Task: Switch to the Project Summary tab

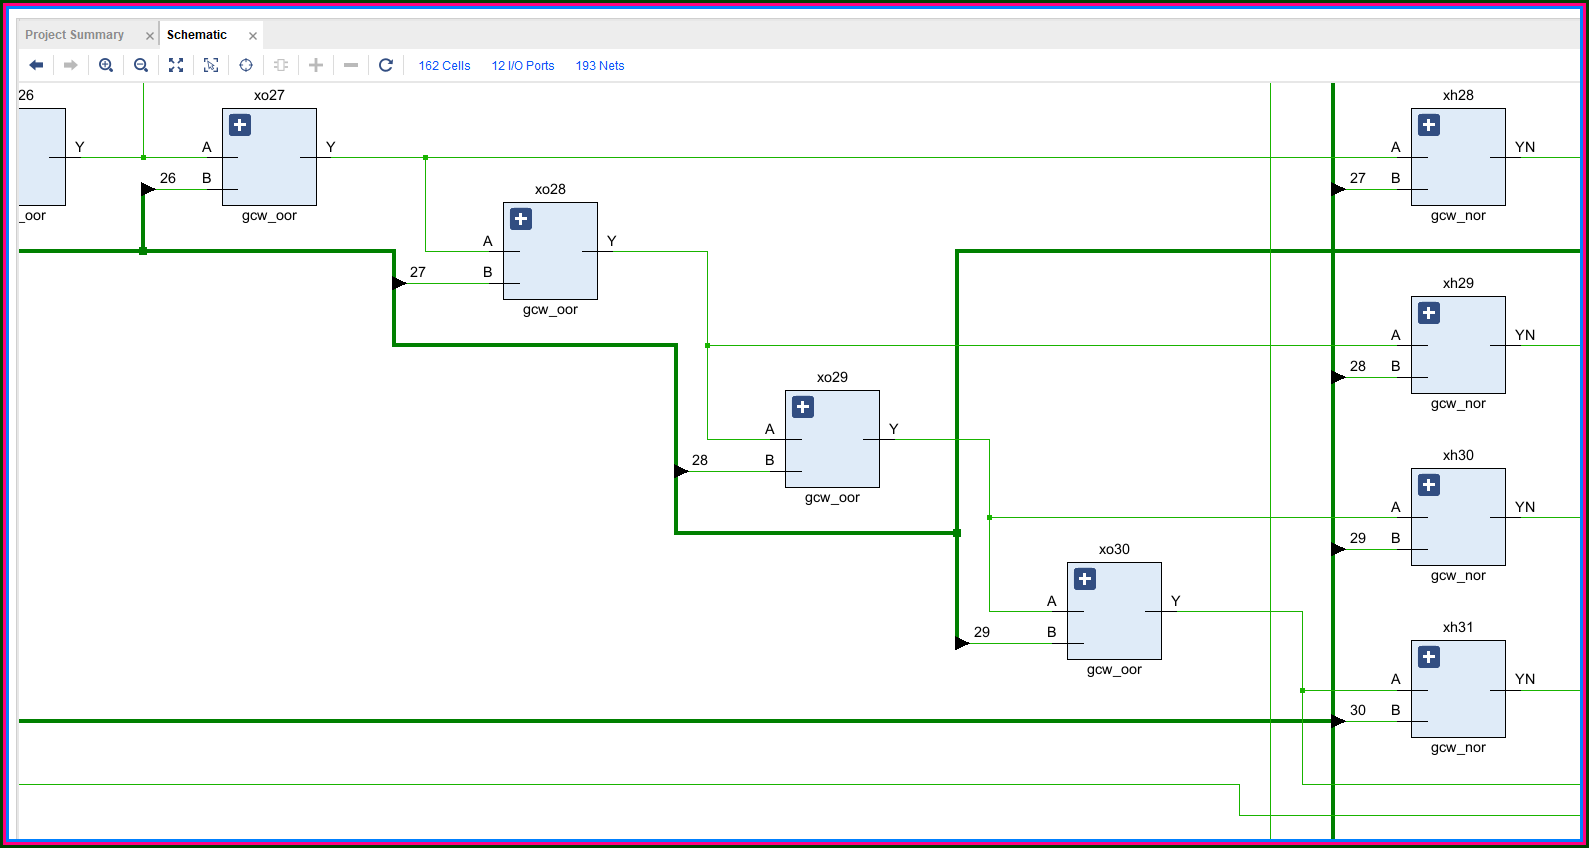Action: pos(75,35)
